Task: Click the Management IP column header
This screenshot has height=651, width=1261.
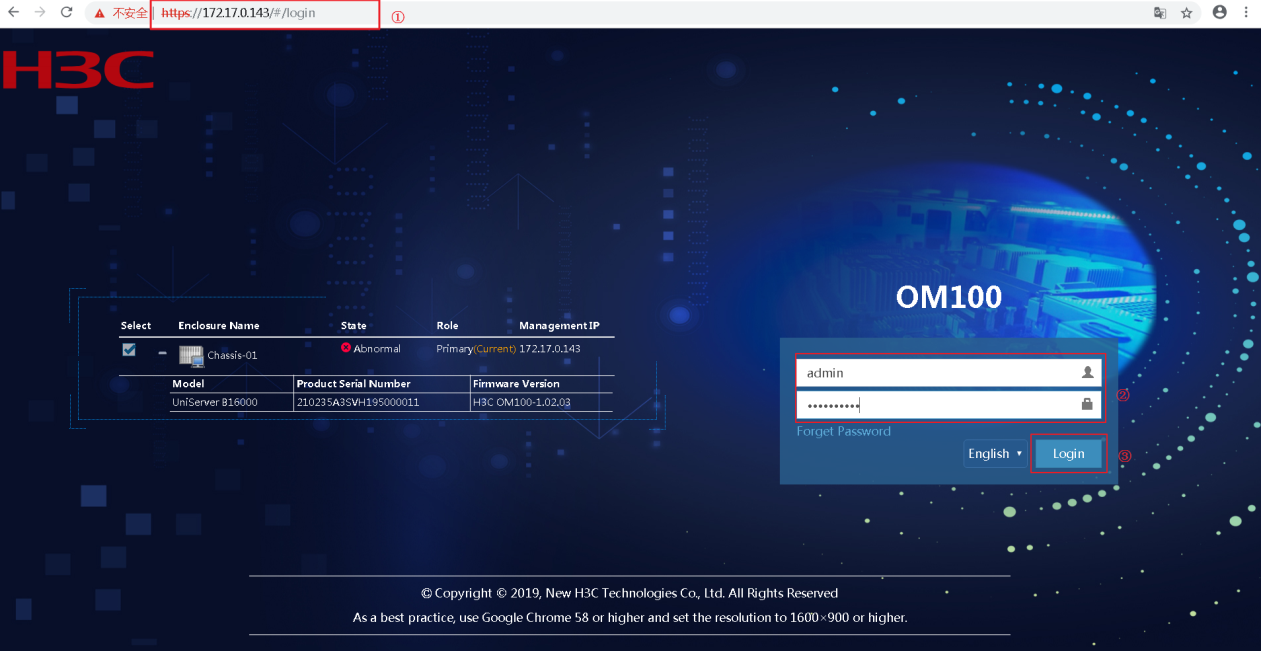Action: (x=559, y=325)
